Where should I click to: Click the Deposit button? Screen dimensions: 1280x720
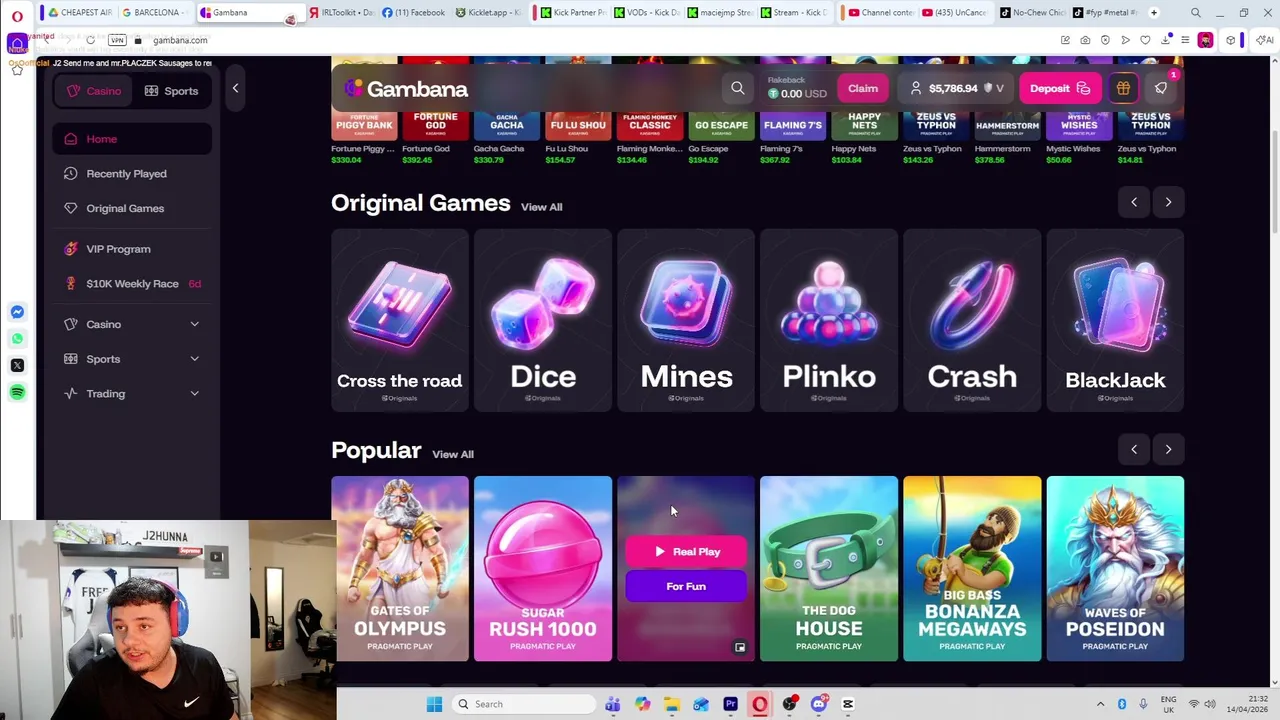pyautogui.click(x=1060, y=88)
